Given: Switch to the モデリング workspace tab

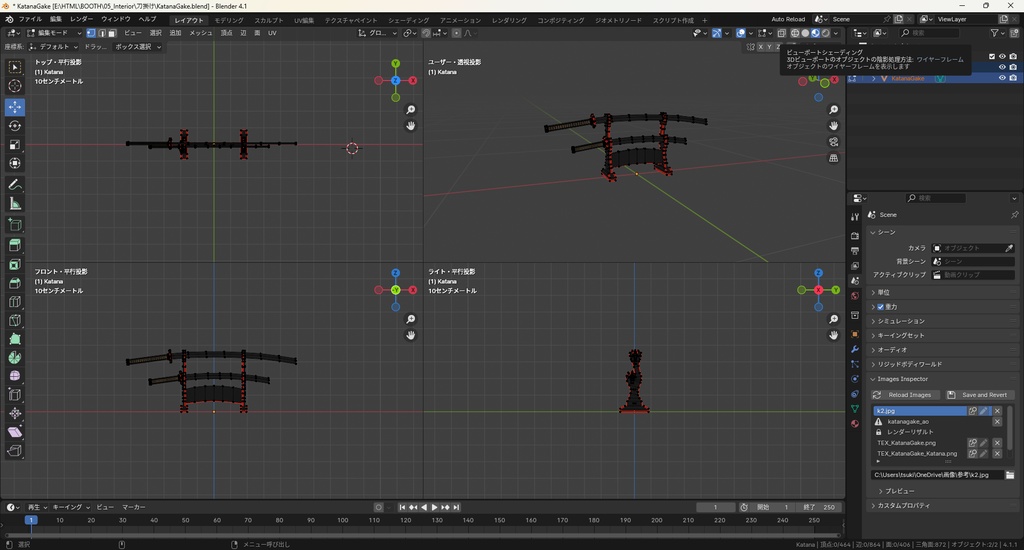Looking at the screenshot, I should click(229, 20).
